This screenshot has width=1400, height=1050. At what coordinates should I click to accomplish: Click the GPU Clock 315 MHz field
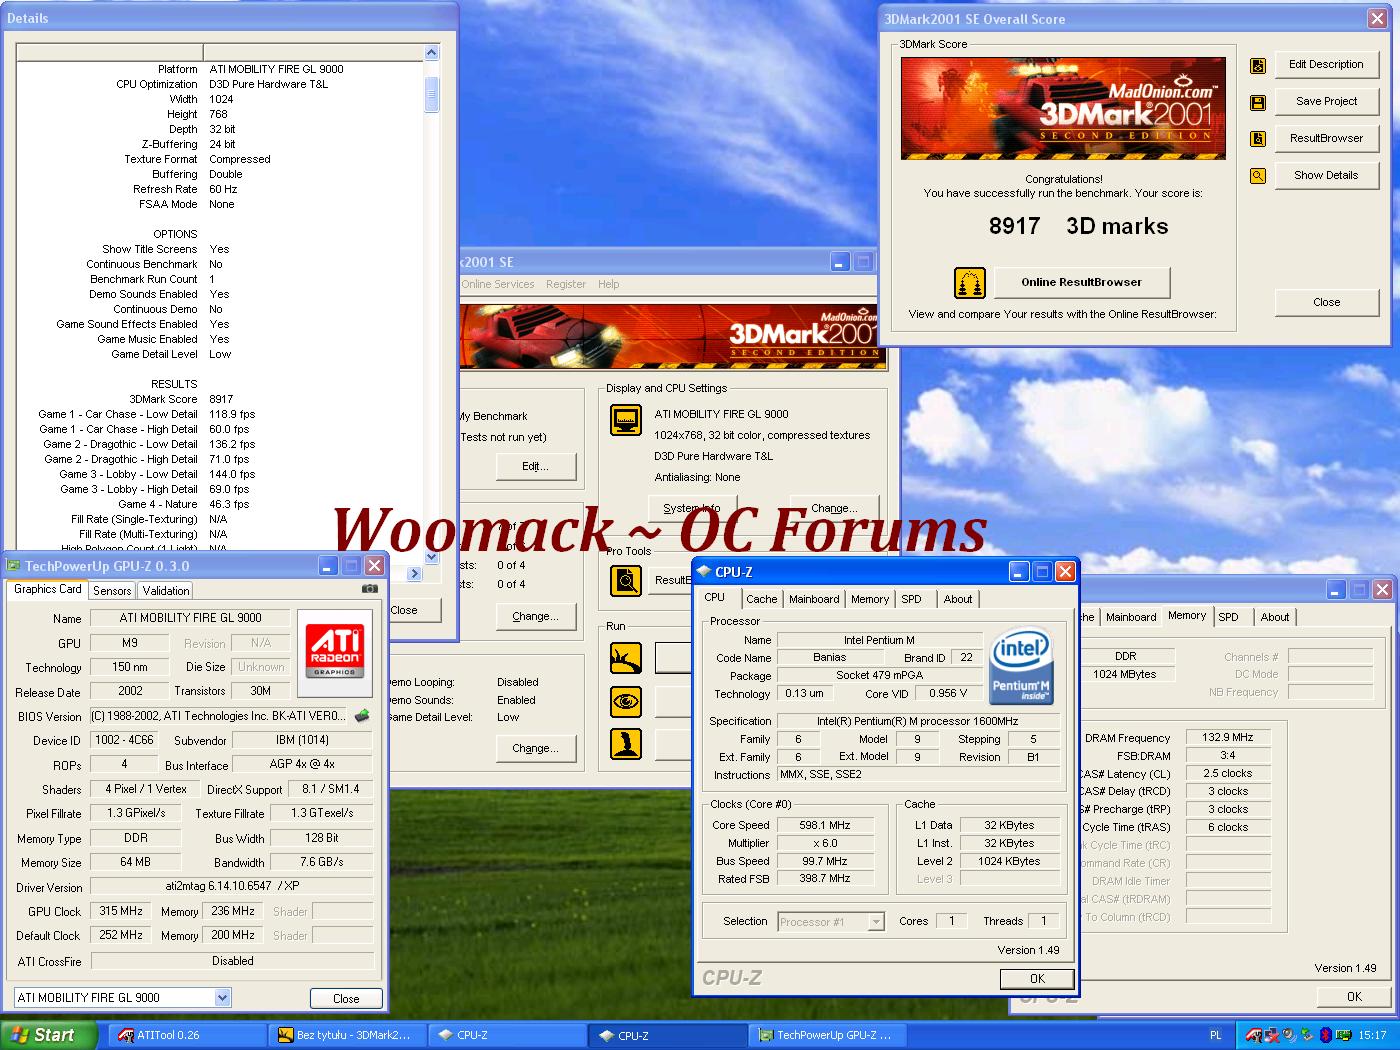coord(121,911)
